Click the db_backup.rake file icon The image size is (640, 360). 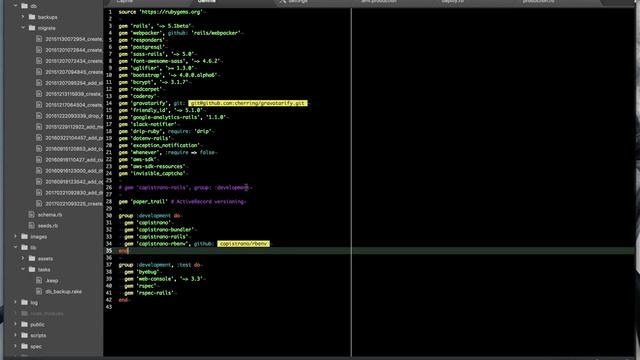tap(39, 291)
